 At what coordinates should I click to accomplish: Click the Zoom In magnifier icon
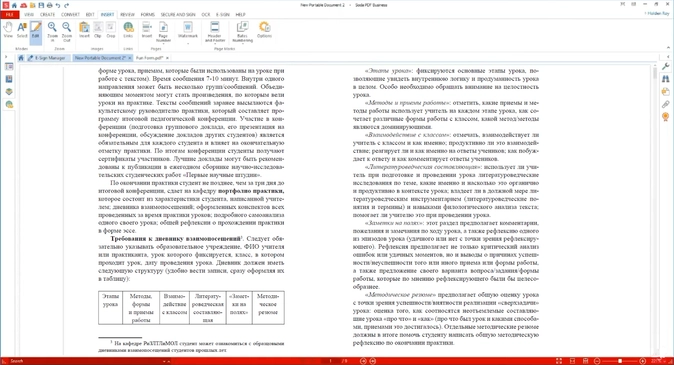(x=52, y=31)
